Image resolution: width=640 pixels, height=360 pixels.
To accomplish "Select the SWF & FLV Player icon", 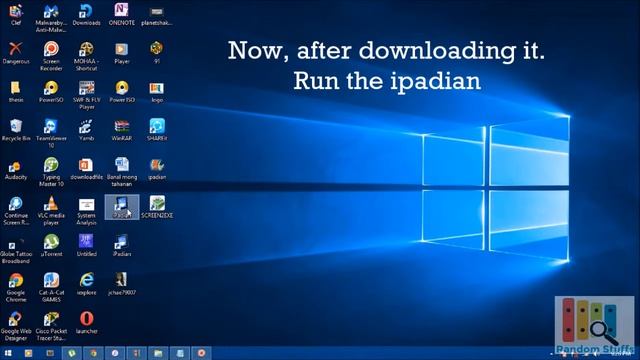I will (87, 96).
